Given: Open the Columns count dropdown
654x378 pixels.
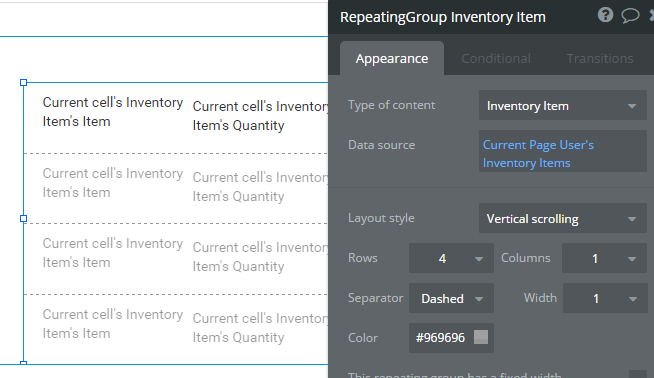Looking at the screenshot, I should click(x=604, y=258).
